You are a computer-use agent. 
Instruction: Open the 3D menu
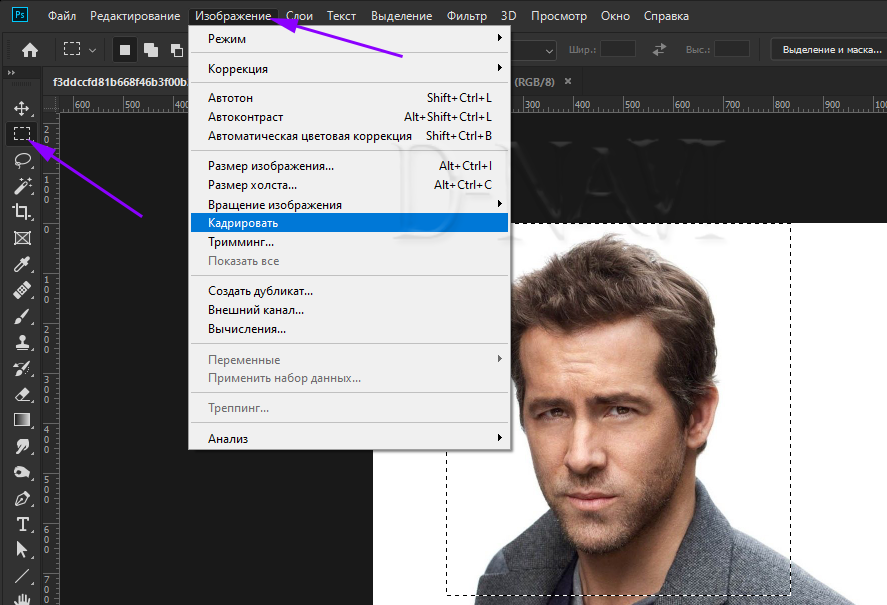coord(509,16)
